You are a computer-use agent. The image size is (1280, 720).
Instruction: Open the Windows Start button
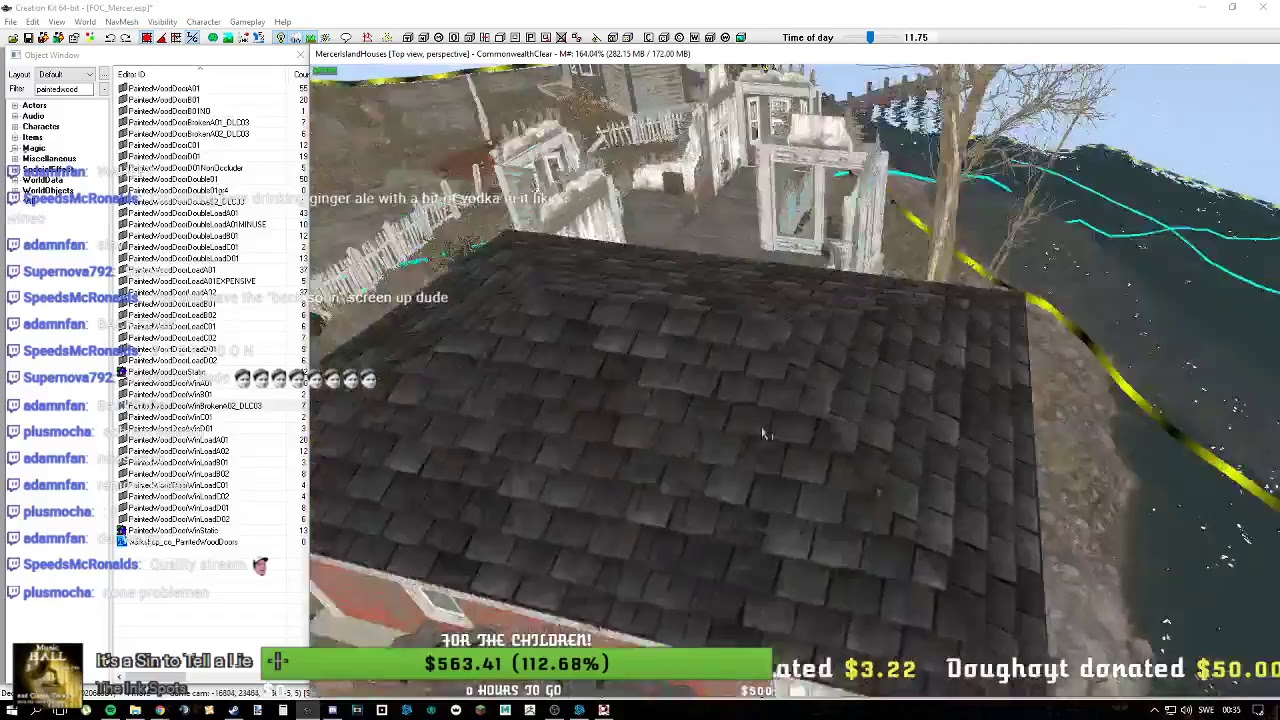[x=11, y=710]
